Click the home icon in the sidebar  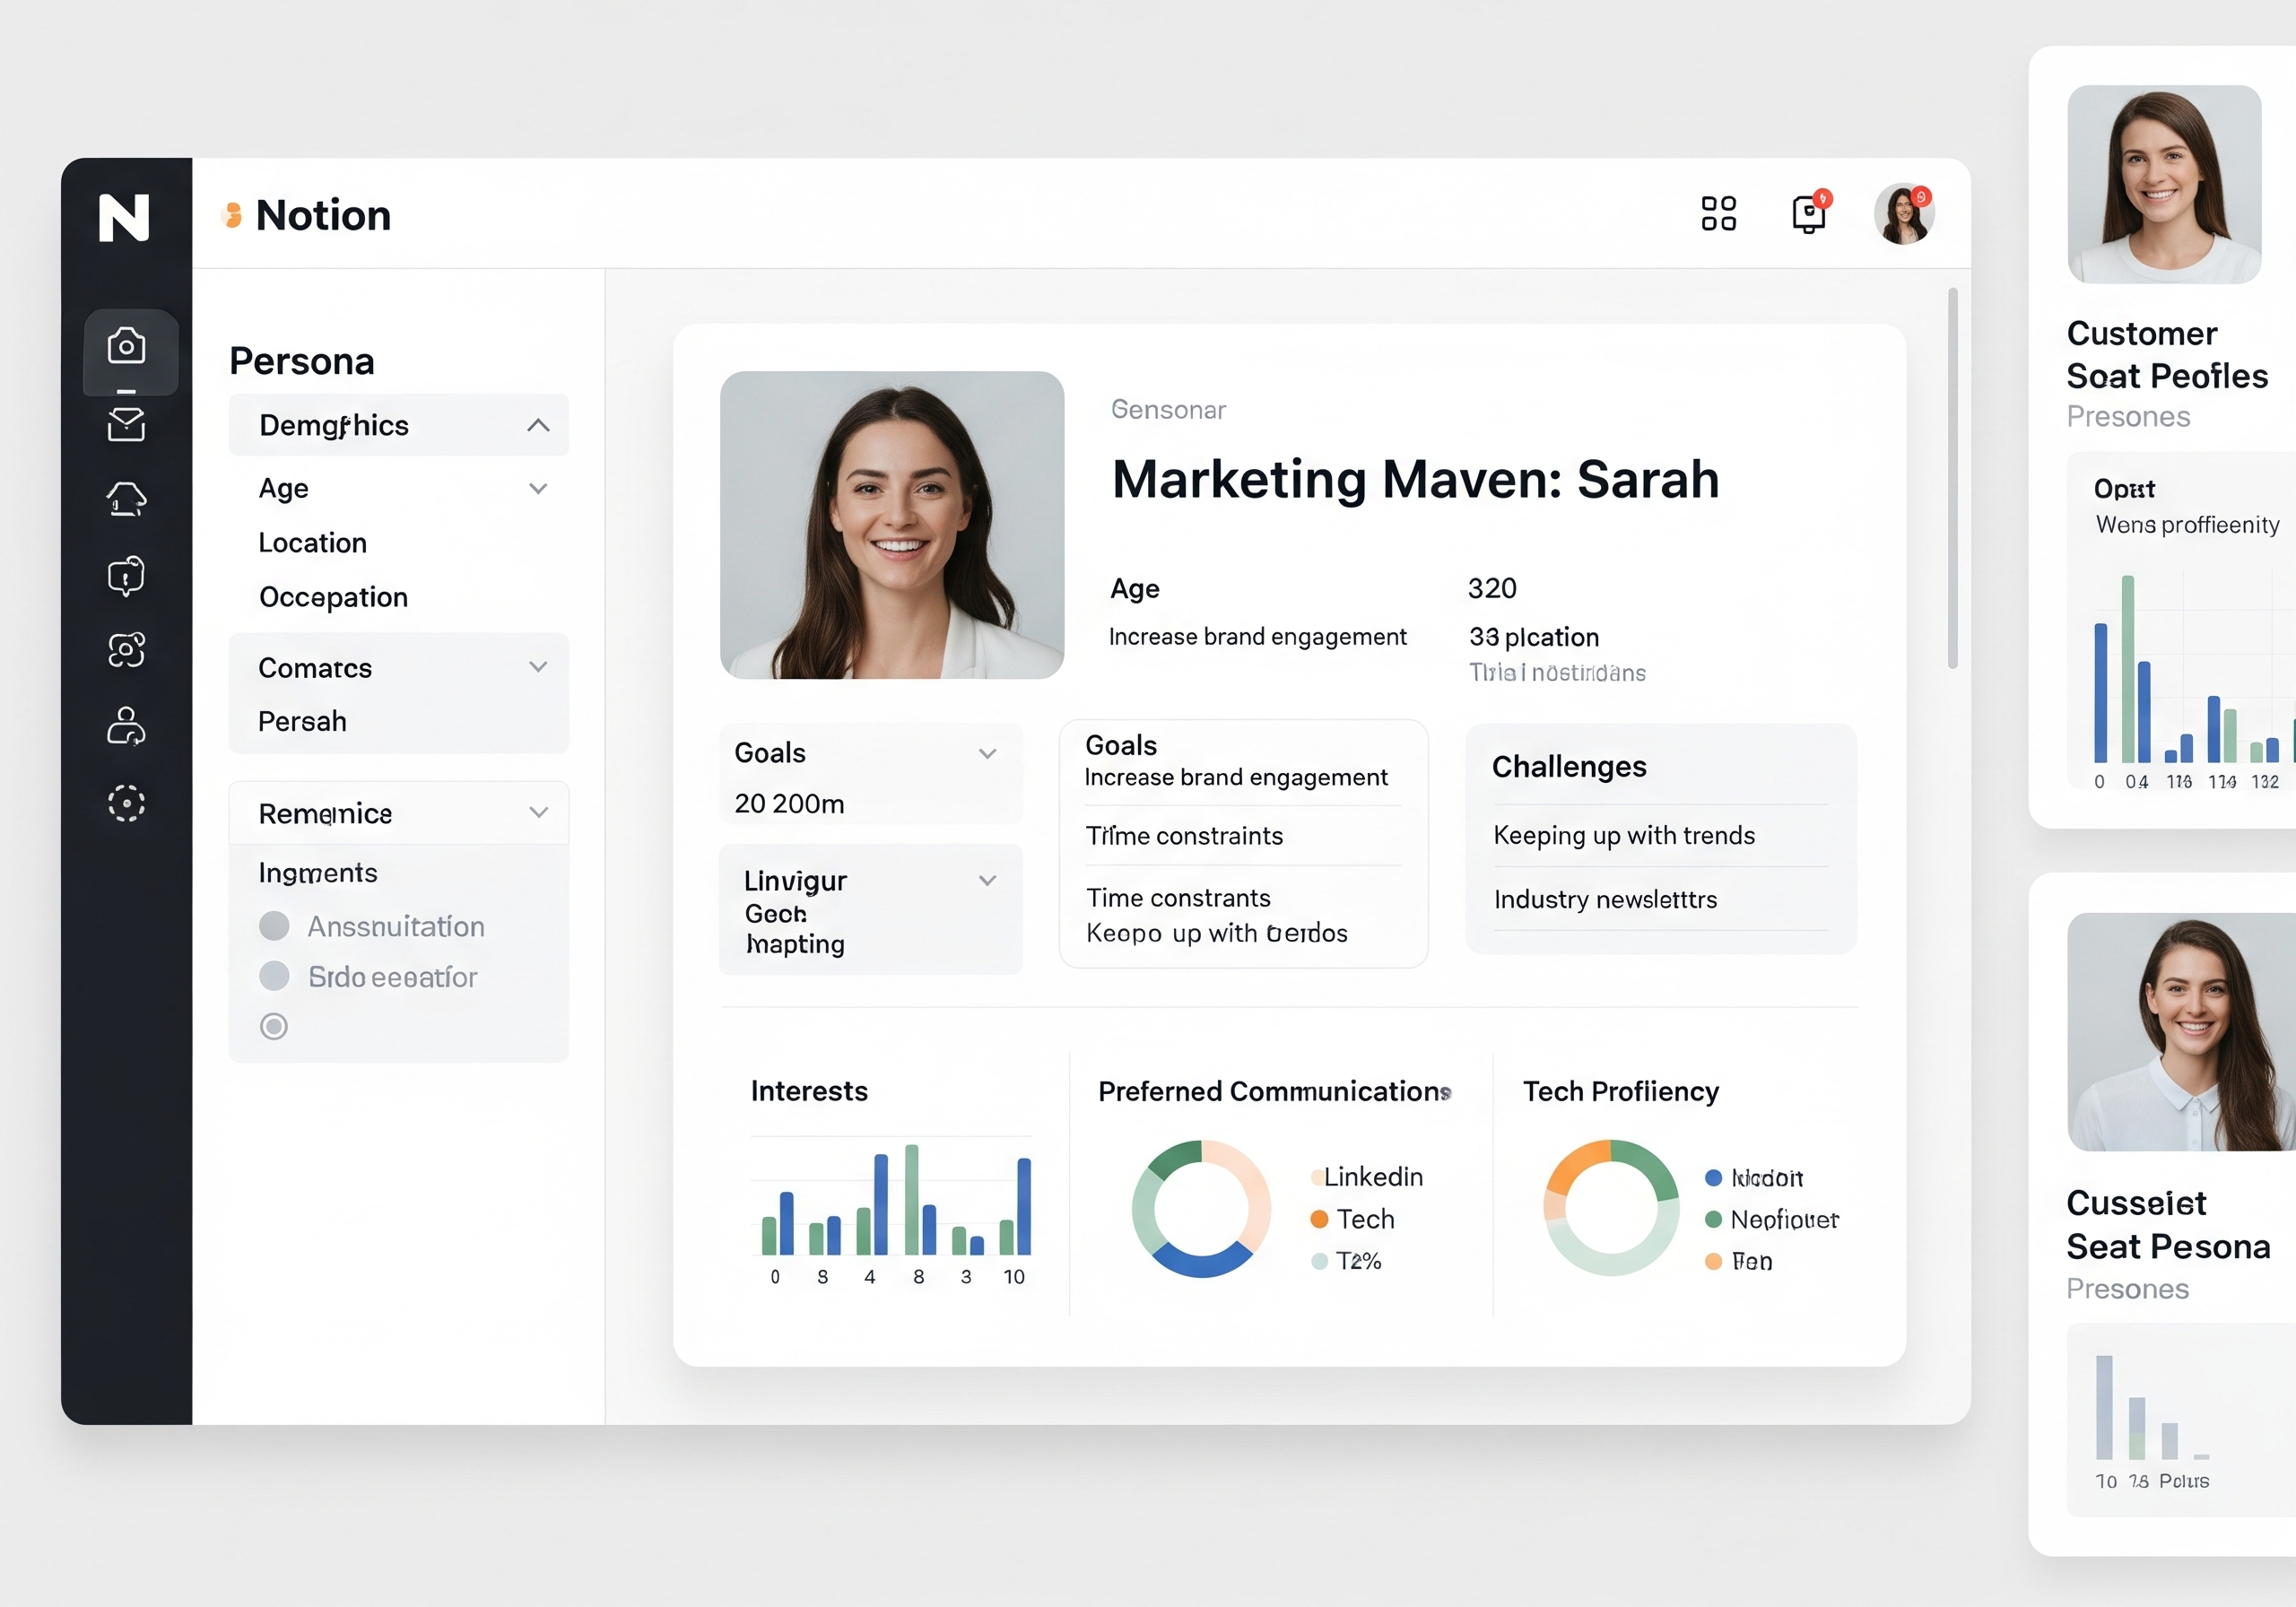click(126, 499)
